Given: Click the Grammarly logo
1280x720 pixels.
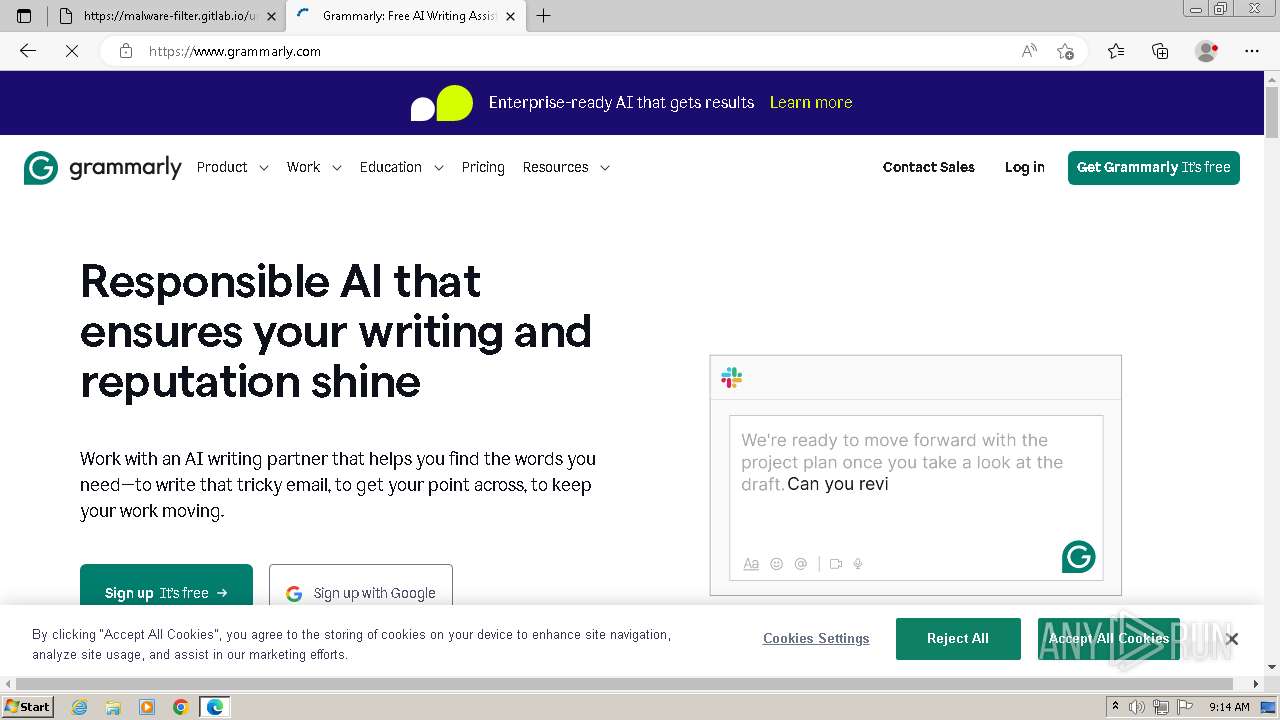Looking at the screenshot, I should [x=103, y=168].
